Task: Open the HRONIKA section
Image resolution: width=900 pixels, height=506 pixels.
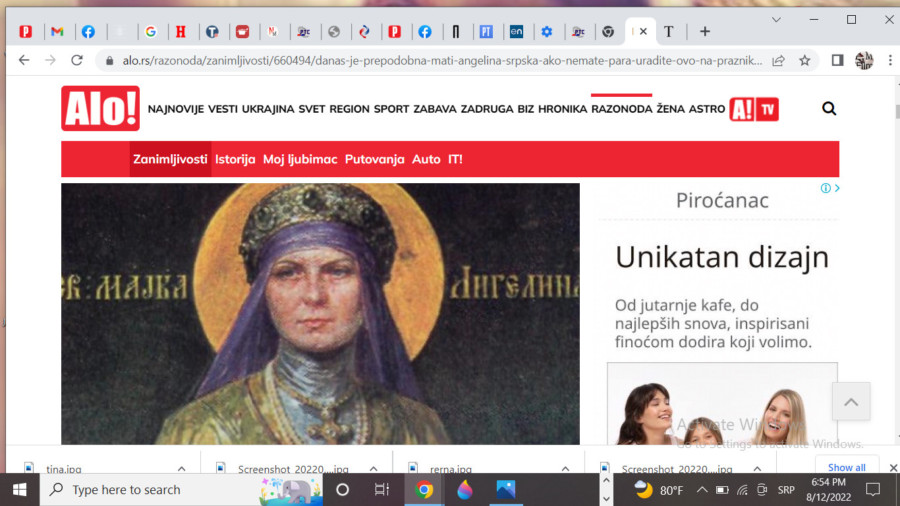Action: coord(562,109)
